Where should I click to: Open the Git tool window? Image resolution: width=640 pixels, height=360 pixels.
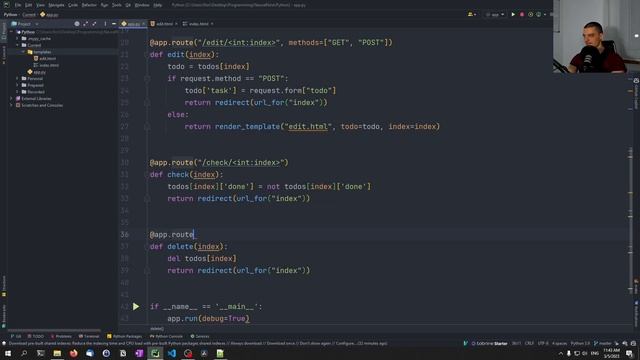(x=16, y=336)
